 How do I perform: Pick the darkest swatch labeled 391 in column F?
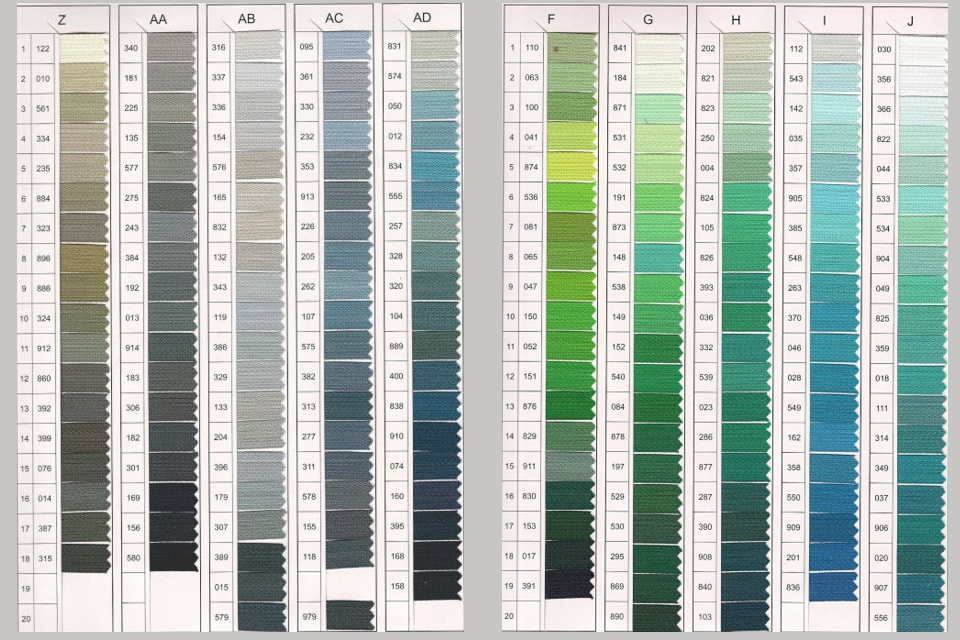click(569, 585)
